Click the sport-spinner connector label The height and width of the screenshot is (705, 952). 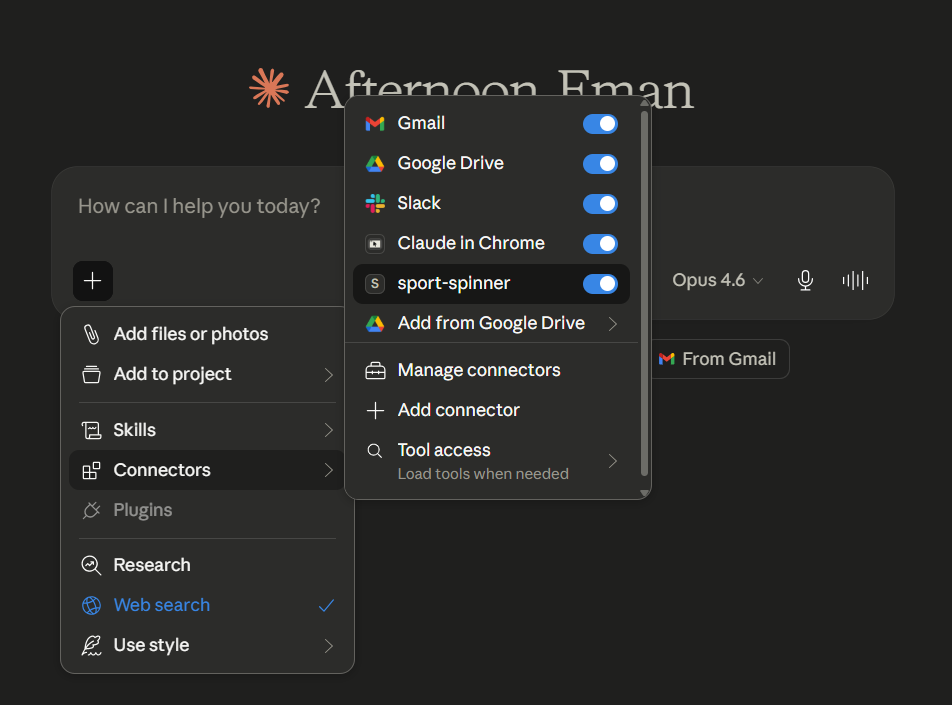(454, 284)
